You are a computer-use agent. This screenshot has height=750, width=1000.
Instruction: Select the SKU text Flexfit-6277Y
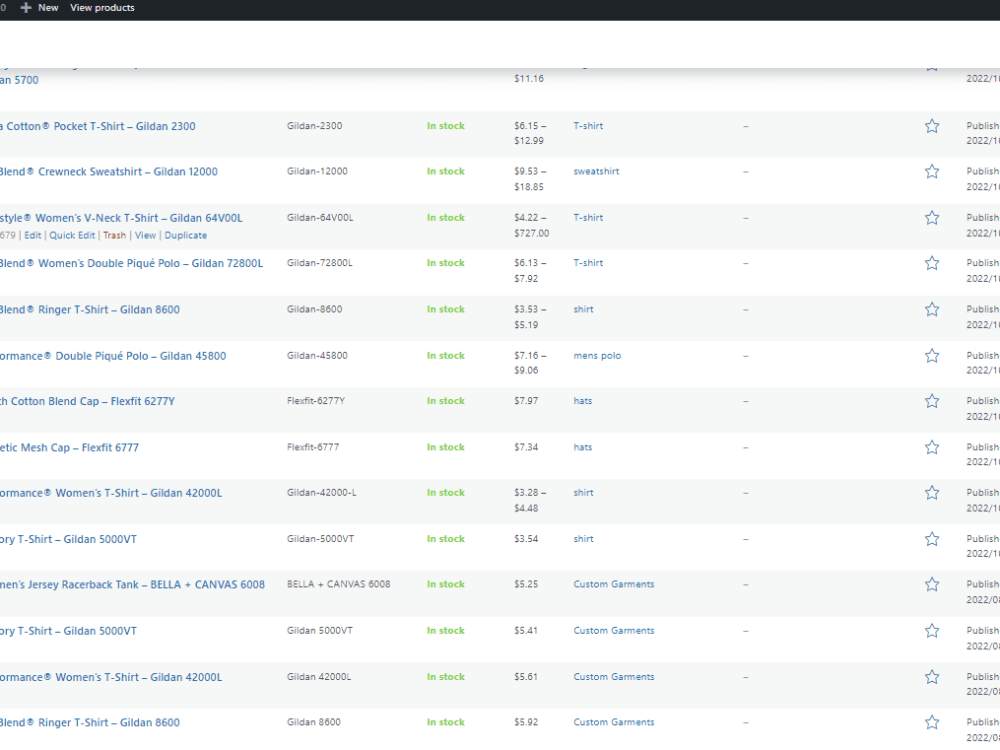316,401
